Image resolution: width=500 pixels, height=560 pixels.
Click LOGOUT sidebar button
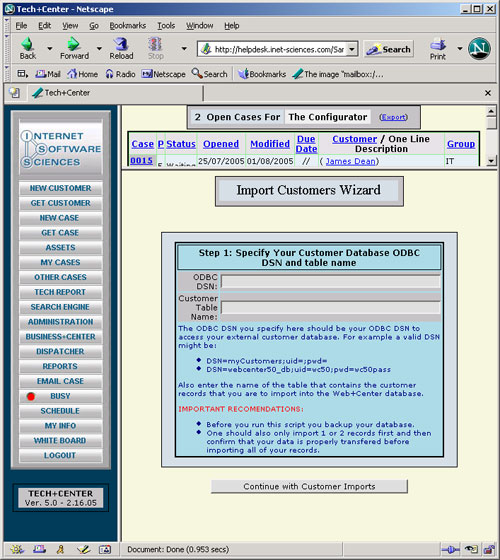(60, 455)
